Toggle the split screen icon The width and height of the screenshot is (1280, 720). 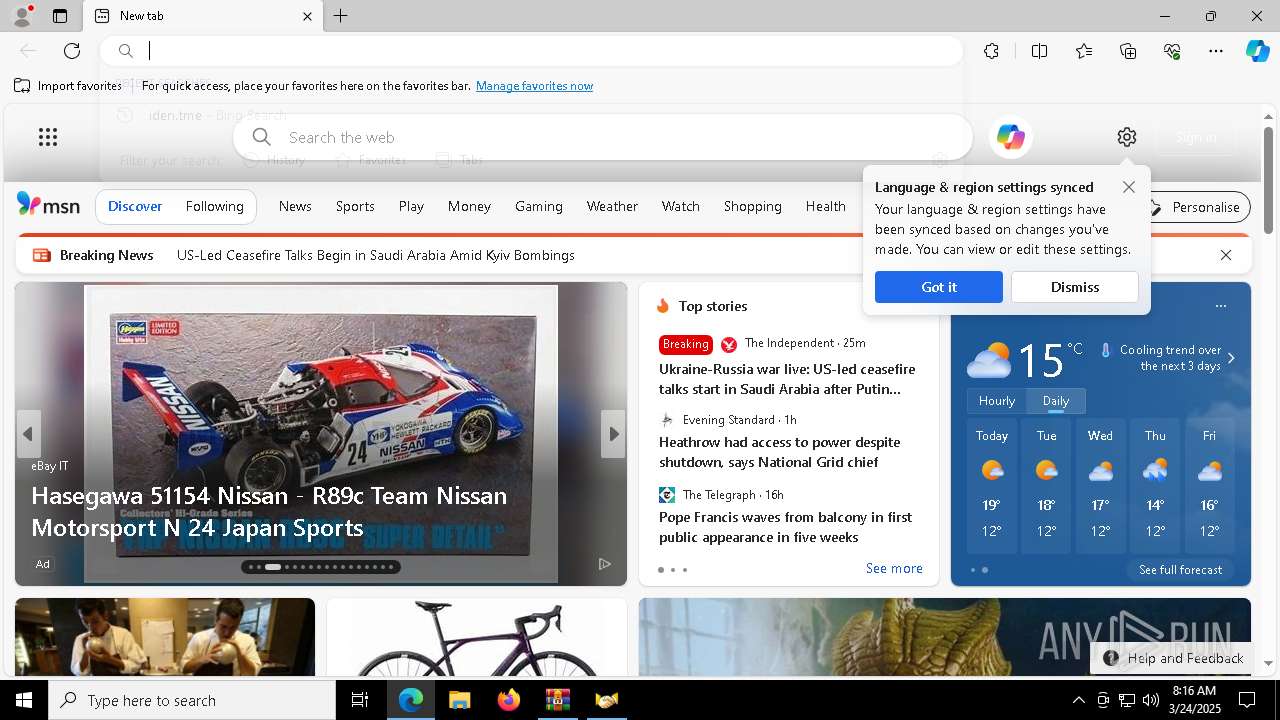tap(1039, 51)
